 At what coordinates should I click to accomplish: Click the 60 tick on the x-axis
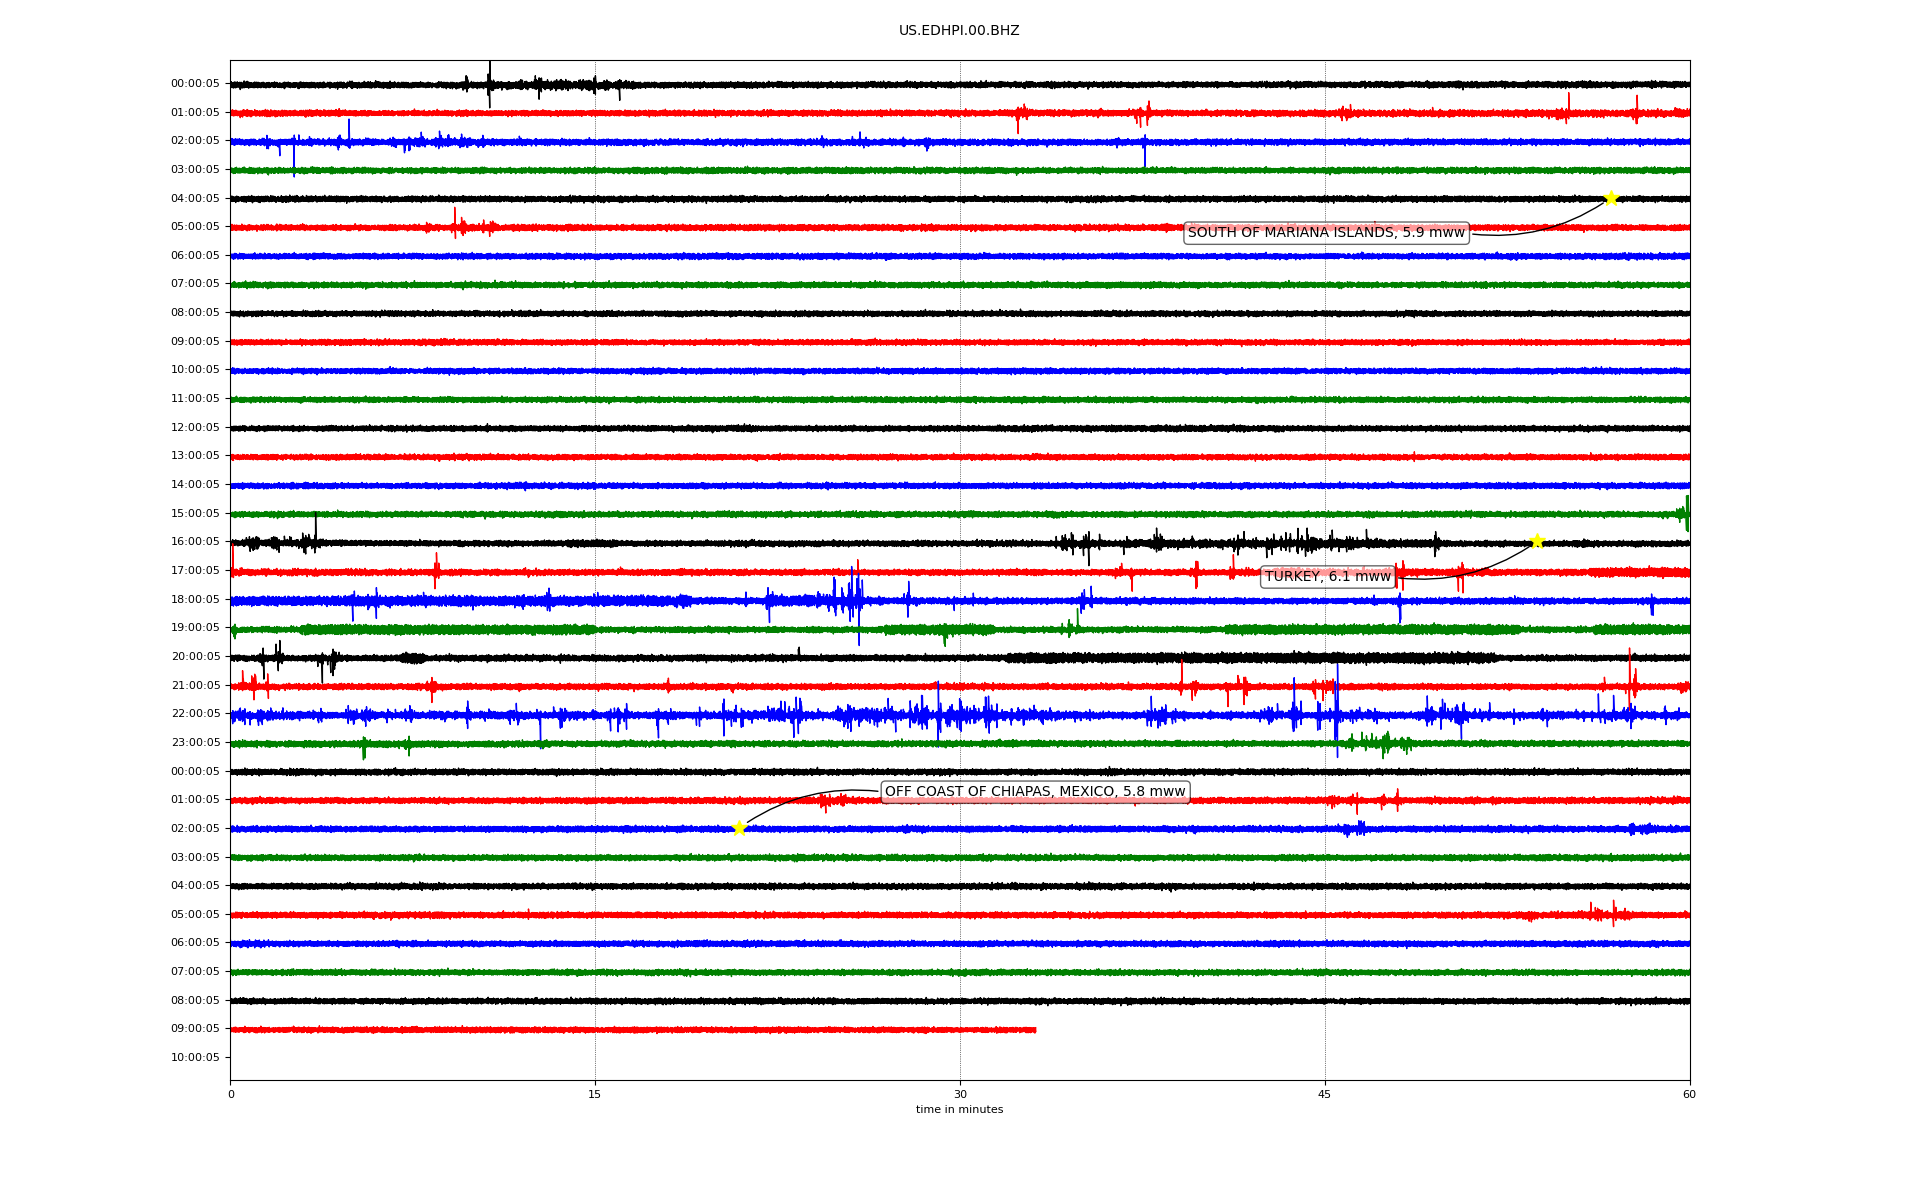[x=1689, y=1094]
